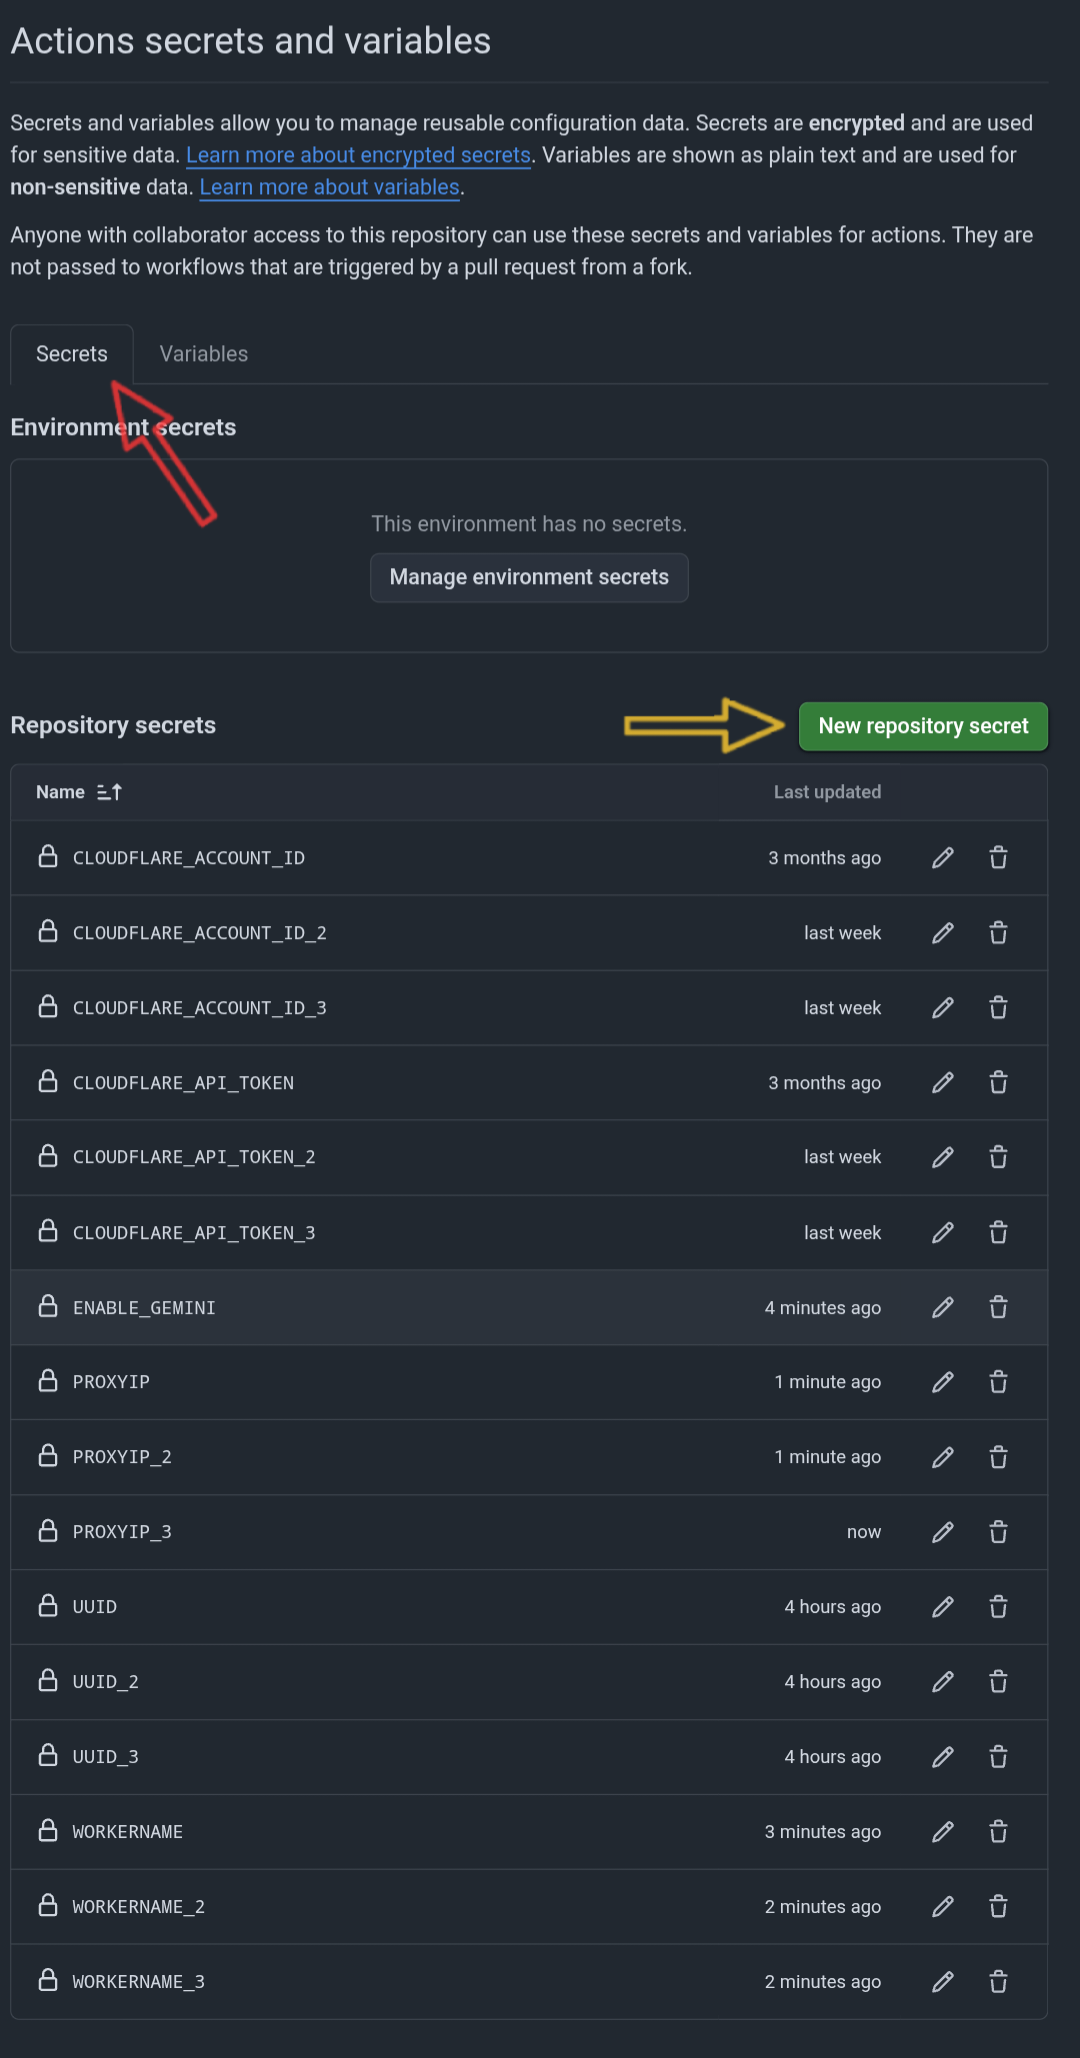Click the CLOUDFLARE_API_TOKEN secret name
This screenshot has width=1080, height=2058.
coord(184,1083)
